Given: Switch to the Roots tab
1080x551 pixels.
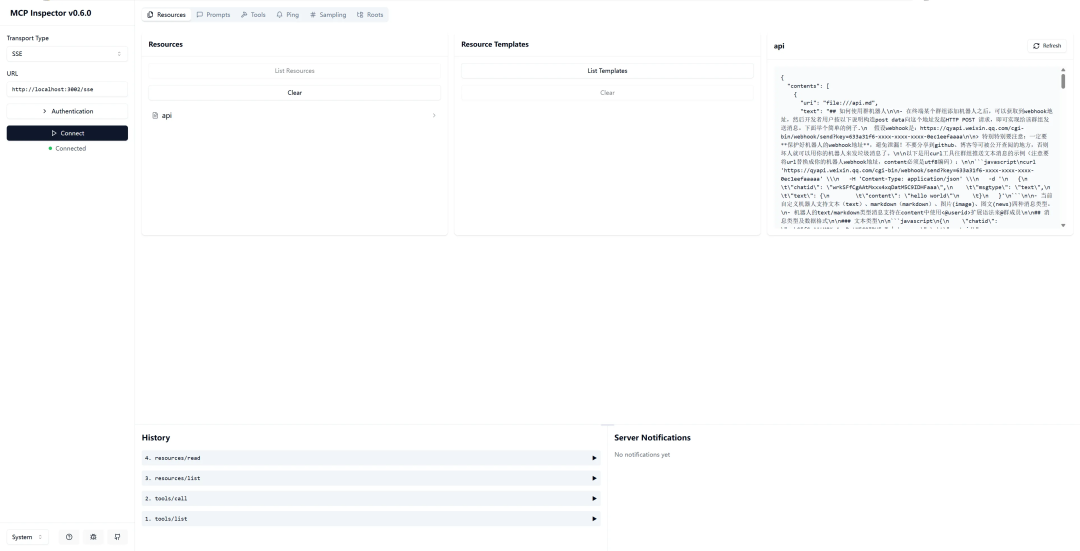Looking at the screenshot, I should [370, 14].
